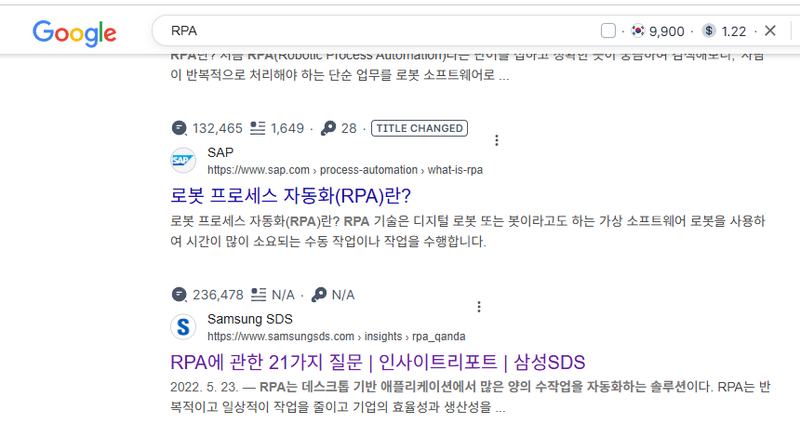This screenshot has width=800, height=421.
Task: Open the 로봇 프로세스 자동화(RPA)란? result
Action: [291, 195]
